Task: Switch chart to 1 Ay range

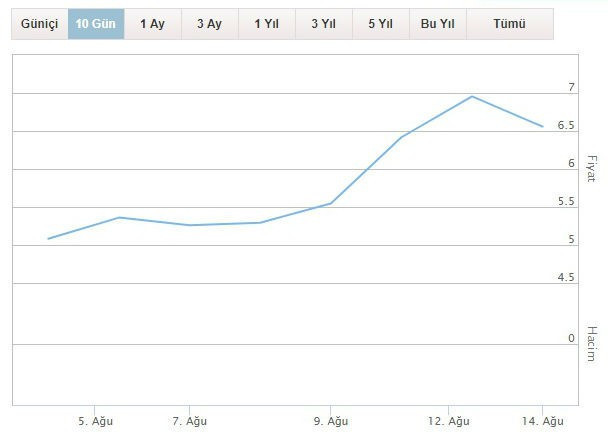Action: point(153,24)
